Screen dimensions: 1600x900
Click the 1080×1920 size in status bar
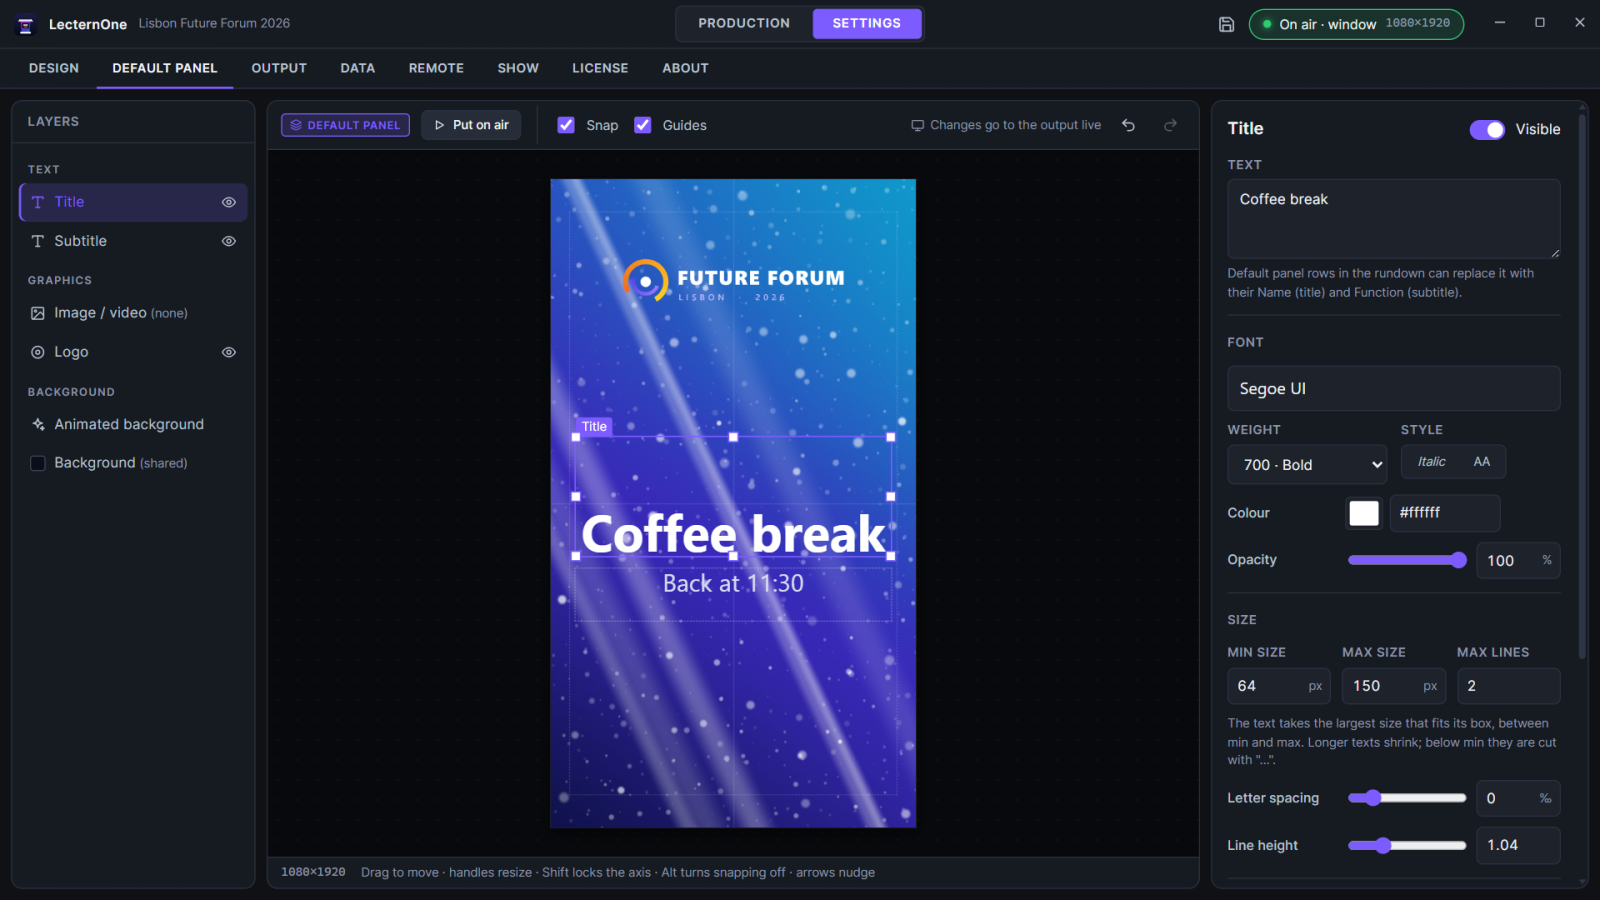coord(313,872)
